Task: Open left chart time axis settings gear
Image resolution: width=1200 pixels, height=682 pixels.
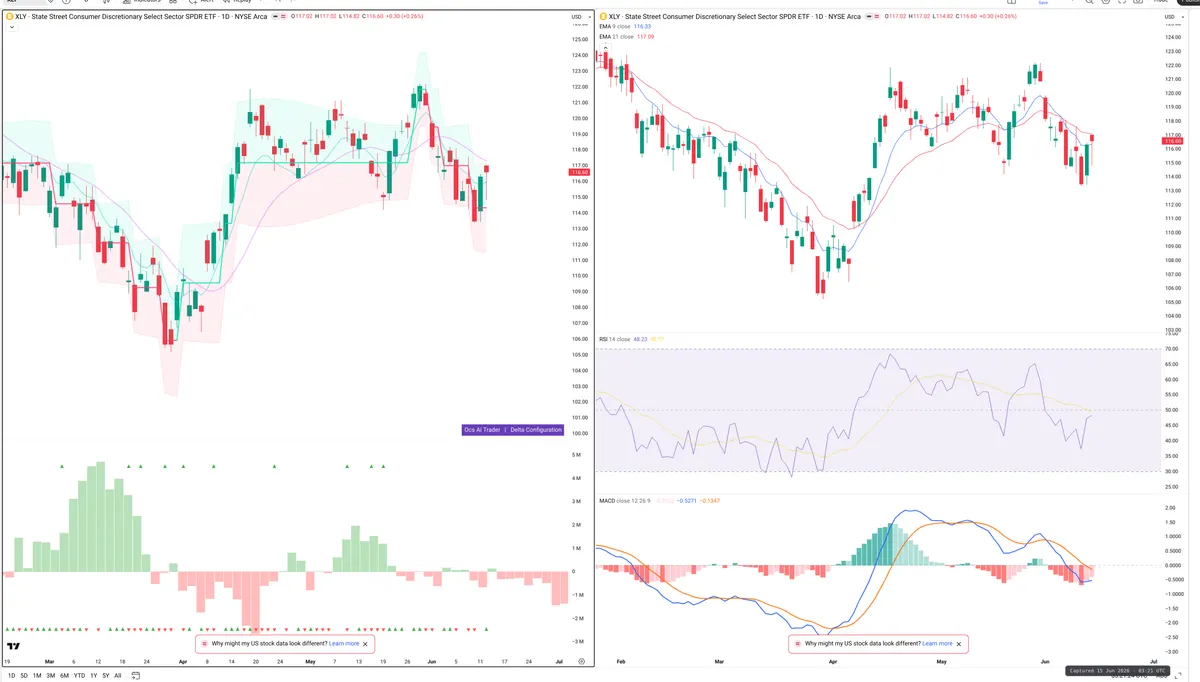Action: point(581,661)
